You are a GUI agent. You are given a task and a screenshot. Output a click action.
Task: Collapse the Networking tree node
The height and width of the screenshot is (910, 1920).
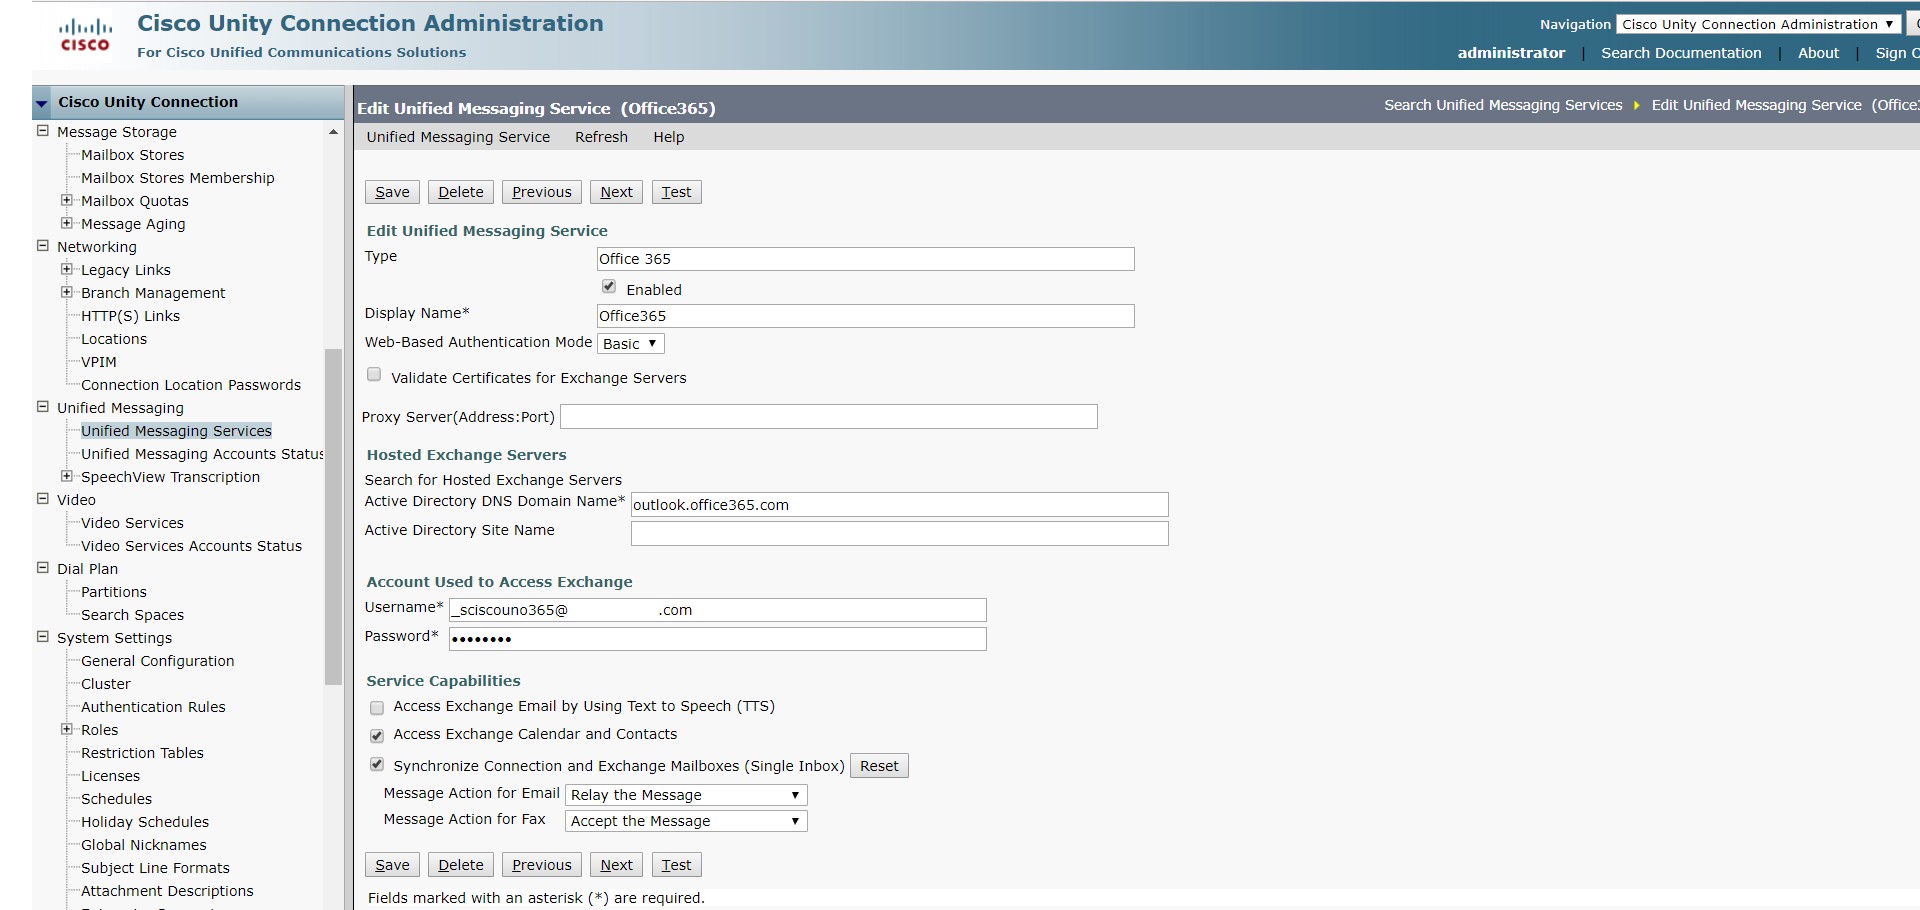pos(43,246)
